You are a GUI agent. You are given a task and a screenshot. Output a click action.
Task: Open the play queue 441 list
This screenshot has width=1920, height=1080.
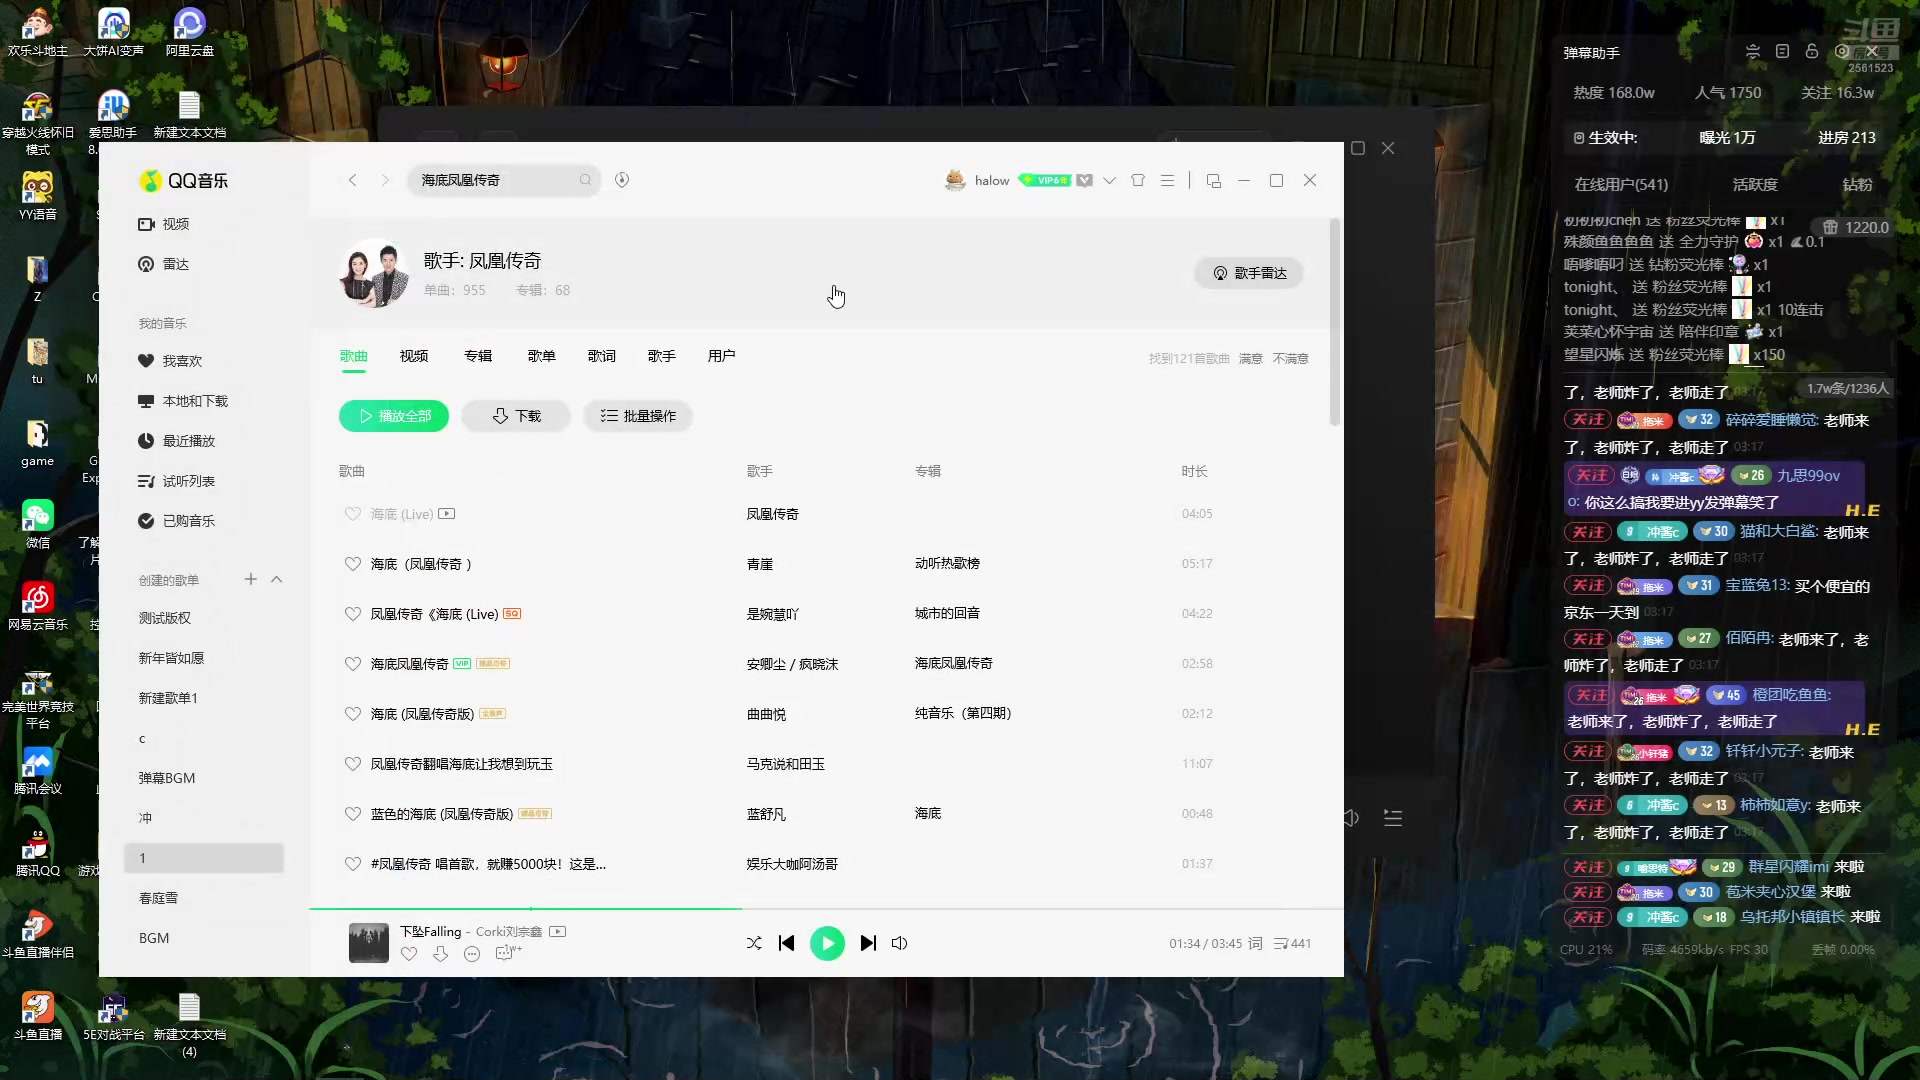1292,943
